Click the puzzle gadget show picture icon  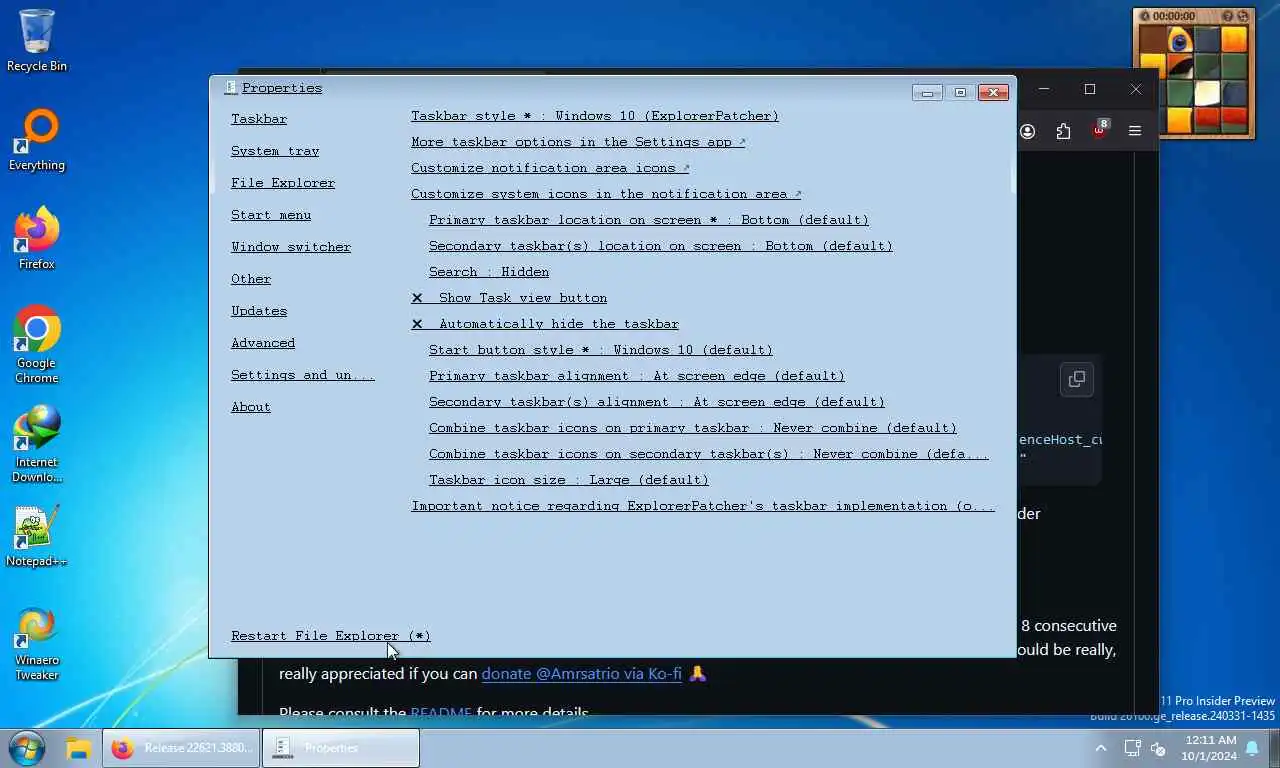[1229, 16]
